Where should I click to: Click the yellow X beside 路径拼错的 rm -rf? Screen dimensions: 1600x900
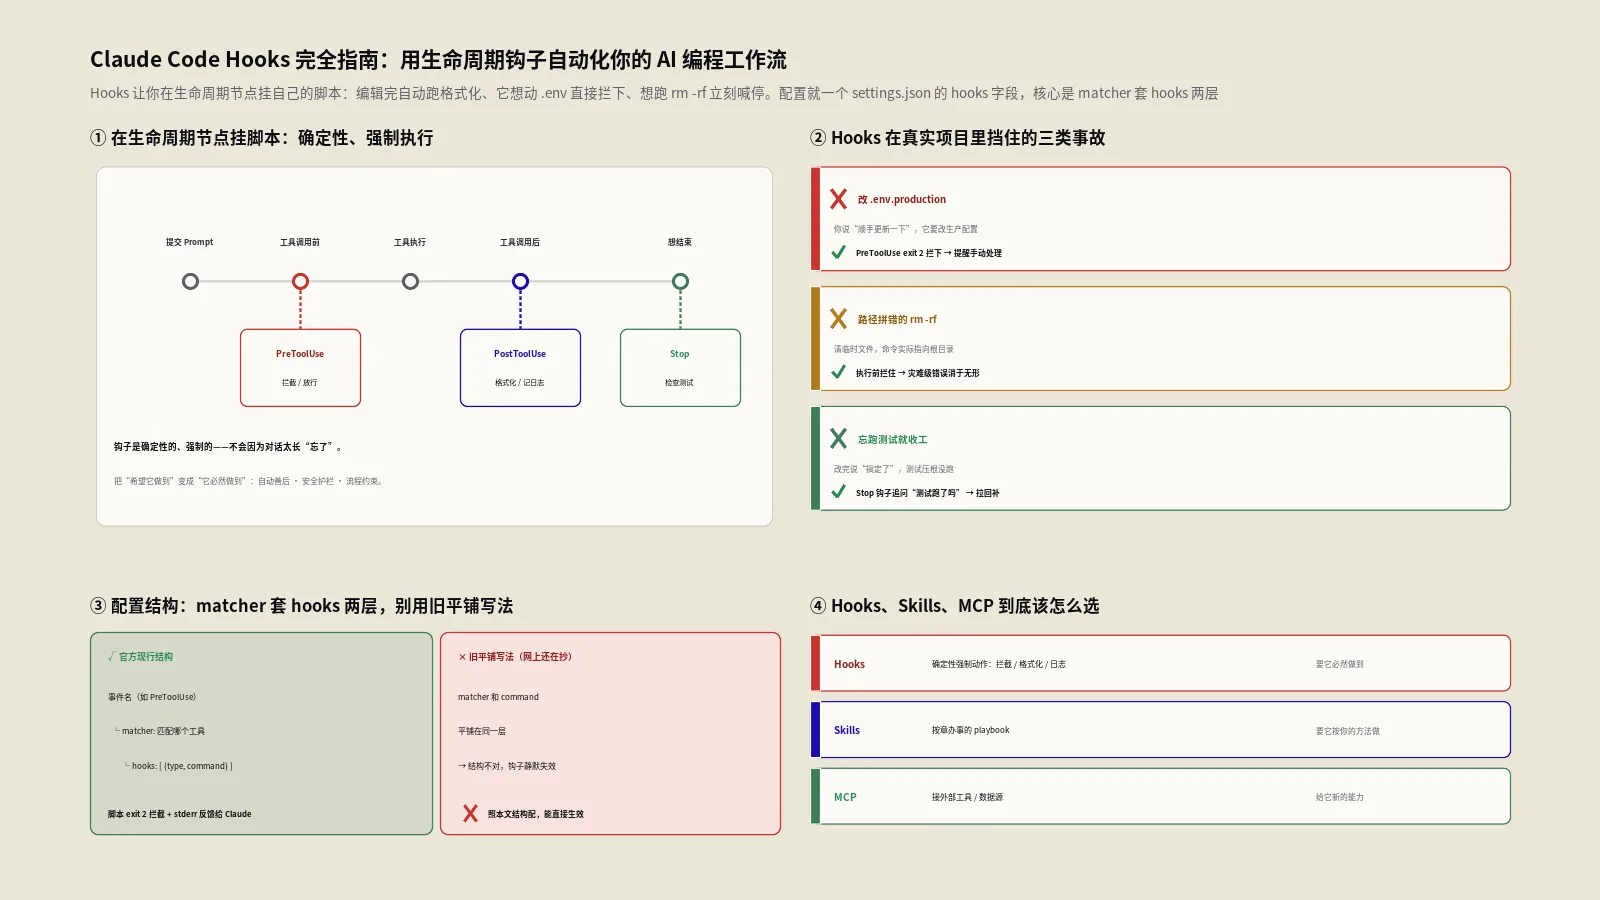pyautogui.click(x=838, y=319)
